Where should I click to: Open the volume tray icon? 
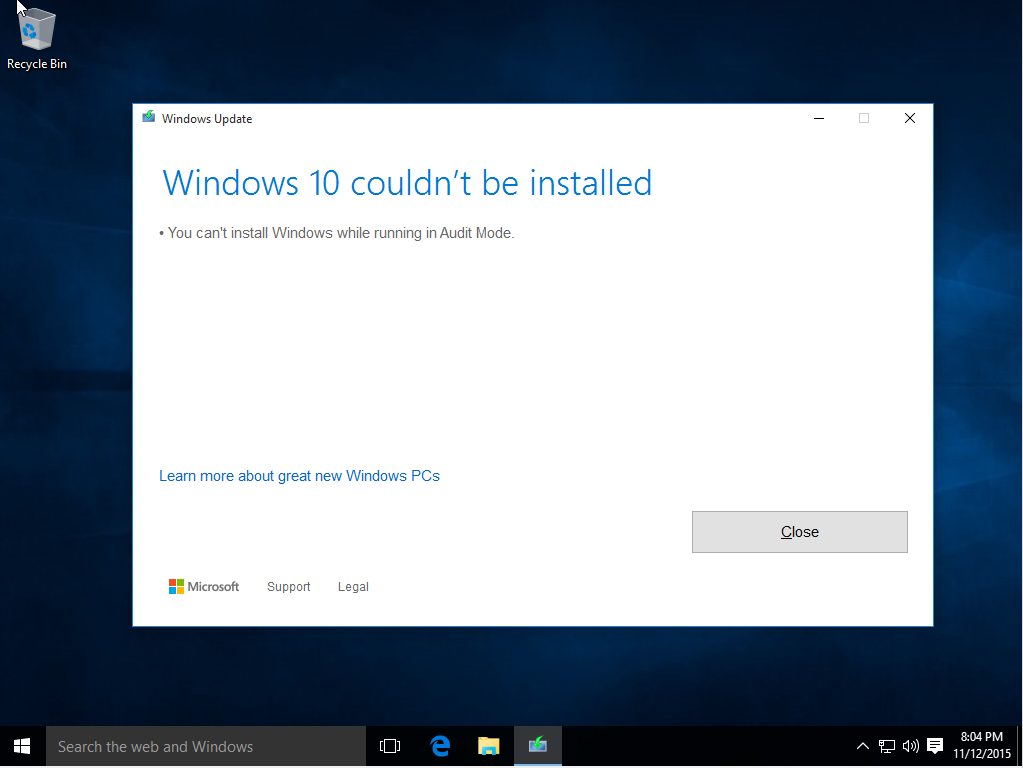pyautogui.click(x=911, y=746)
